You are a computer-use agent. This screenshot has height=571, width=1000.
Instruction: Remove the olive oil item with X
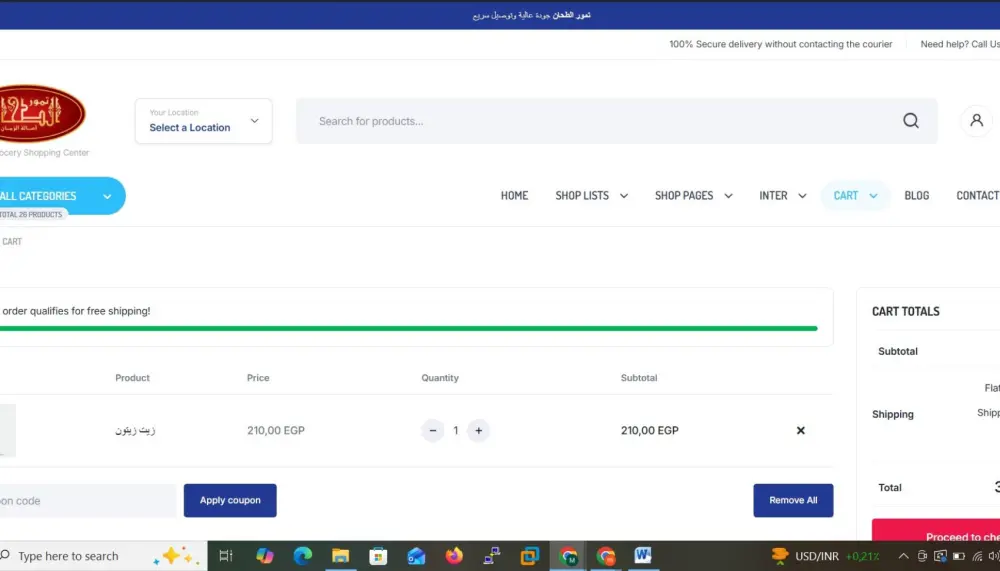coord(800,431)
